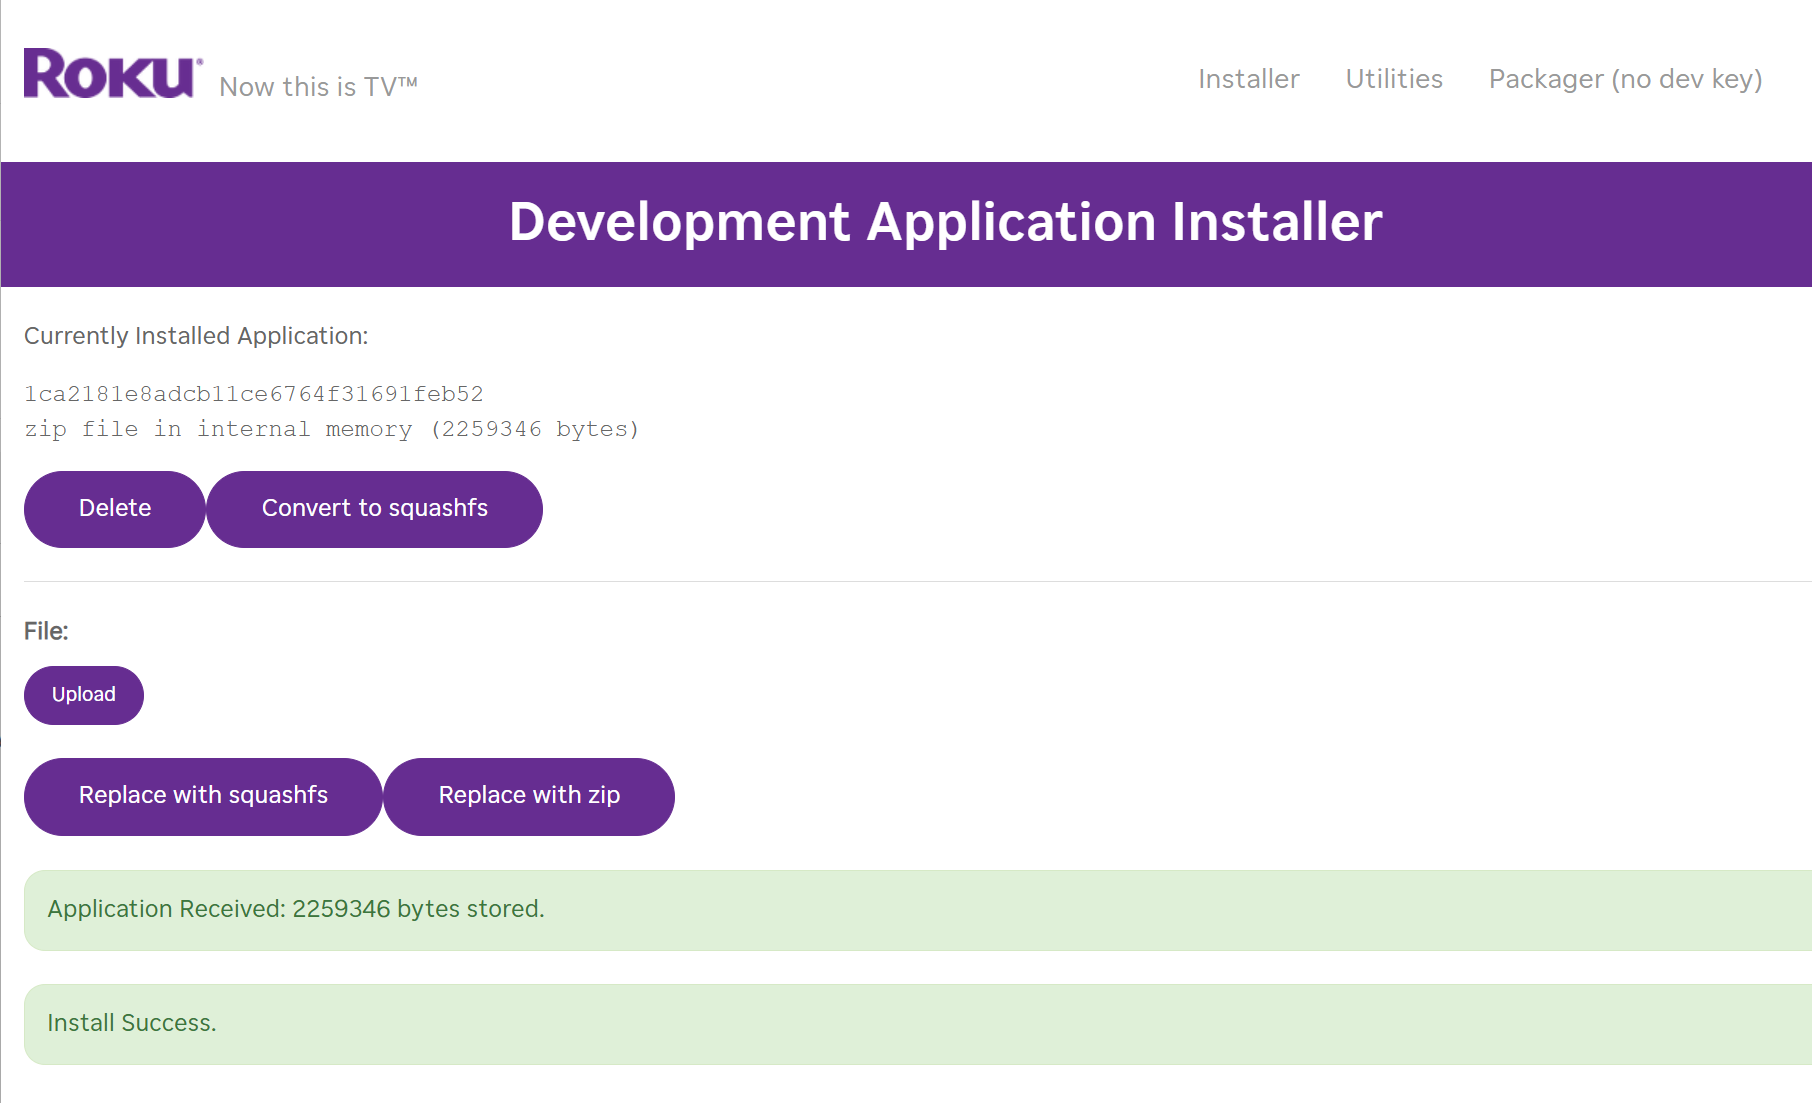Click the '(2259346 bytes)' size text
The image size is (1812, 1103).
click(534, 429)
